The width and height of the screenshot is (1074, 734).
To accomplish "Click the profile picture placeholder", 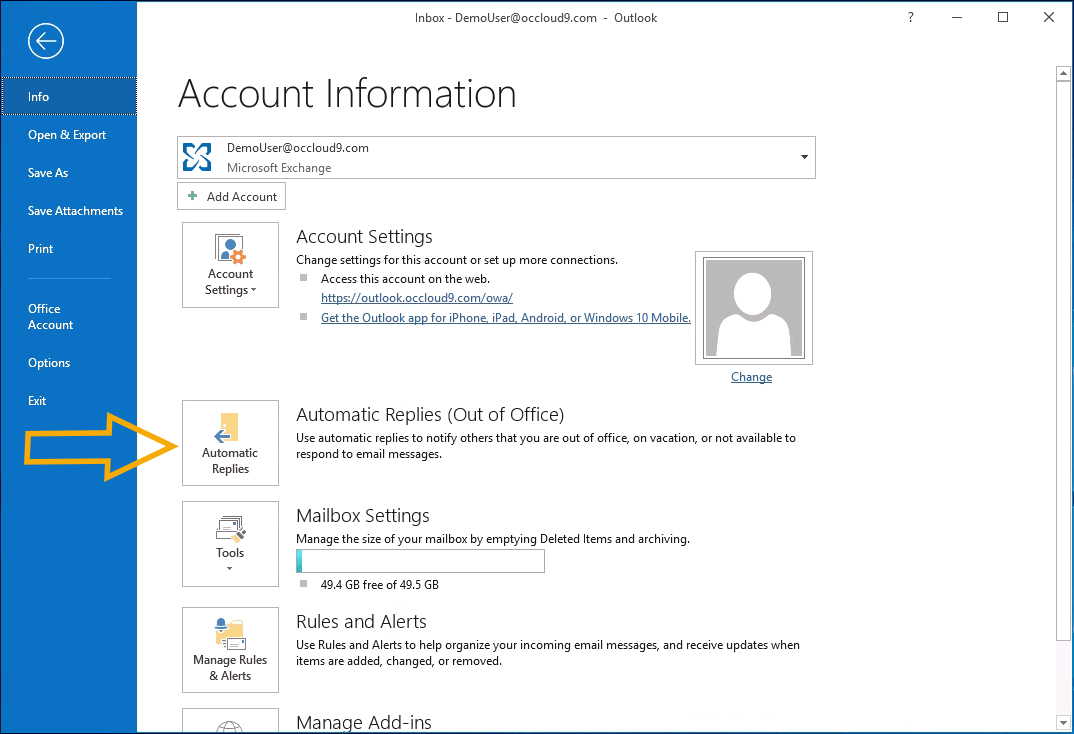I will (753, 307).
